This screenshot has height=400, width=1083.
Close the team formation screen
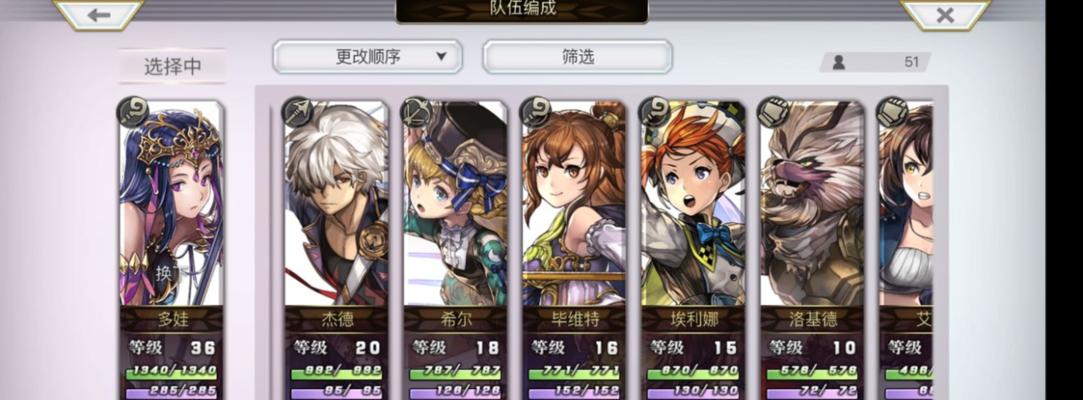tap(945, 15)
